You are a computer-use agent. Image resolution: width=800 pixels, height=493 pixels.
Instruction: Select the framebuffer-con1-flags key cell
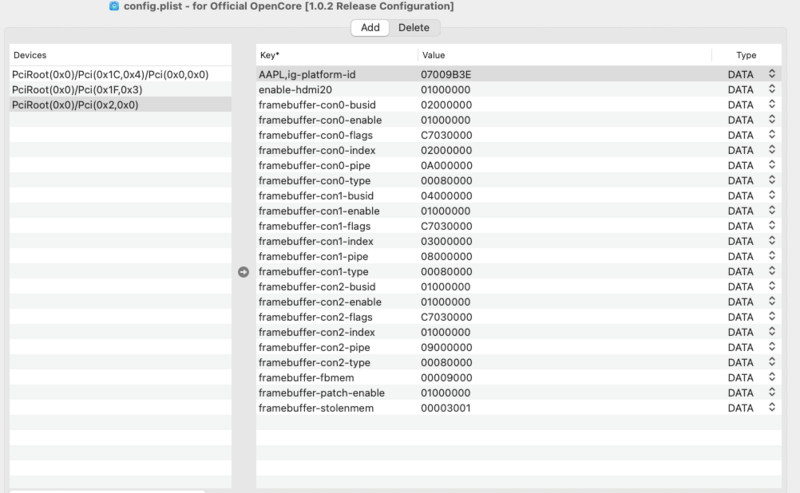click(315, 226)
